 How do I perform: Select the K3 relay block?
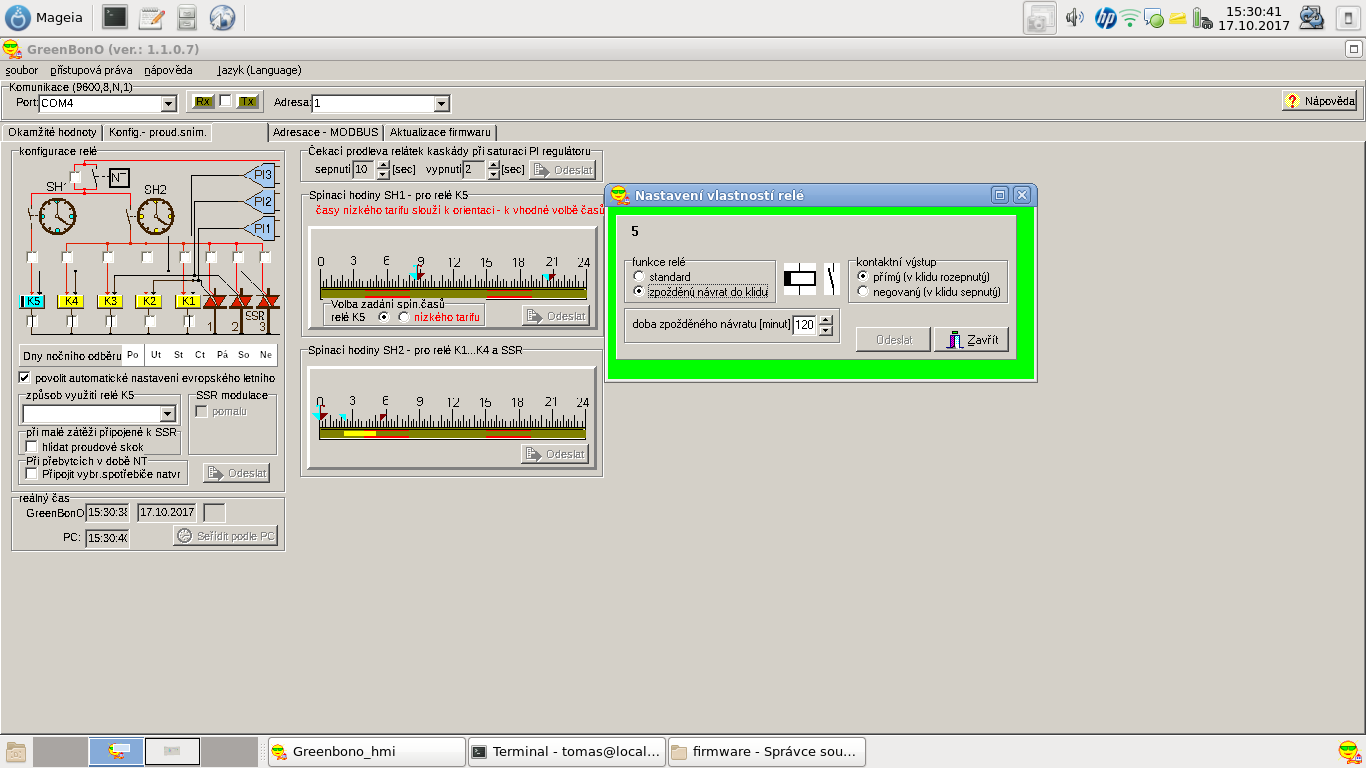[x=110, y=301]
